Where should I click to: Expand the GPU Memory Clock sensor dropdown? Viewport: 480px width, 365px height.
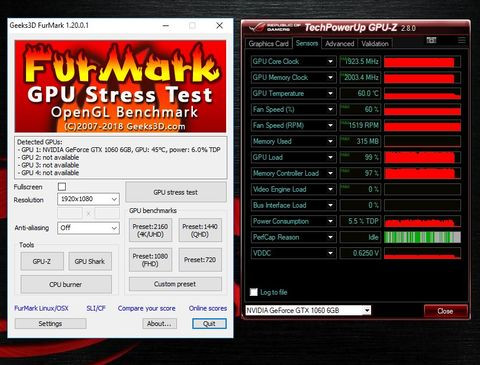(330, 78)
